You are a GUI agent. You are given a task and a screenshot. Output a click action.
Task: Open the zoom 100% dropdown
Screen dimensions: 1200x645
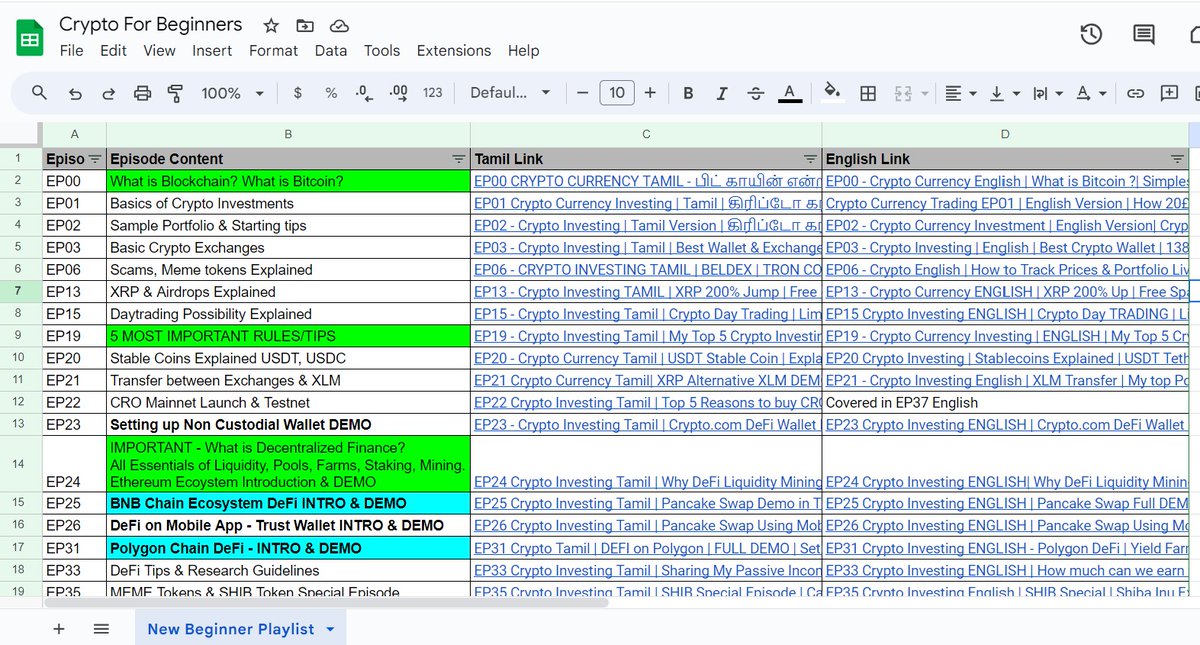[x=232, y=93]
